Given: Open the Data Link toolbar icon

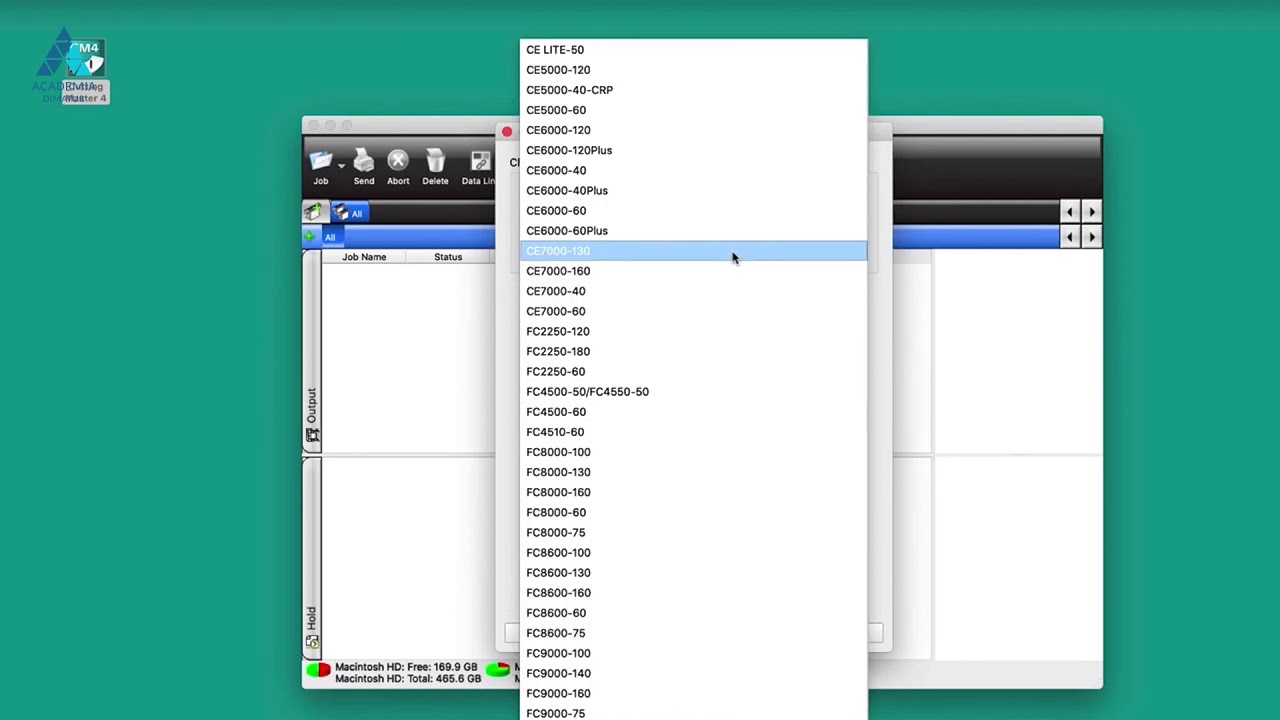Looking at the screenshot, I should tap(481, 161).
